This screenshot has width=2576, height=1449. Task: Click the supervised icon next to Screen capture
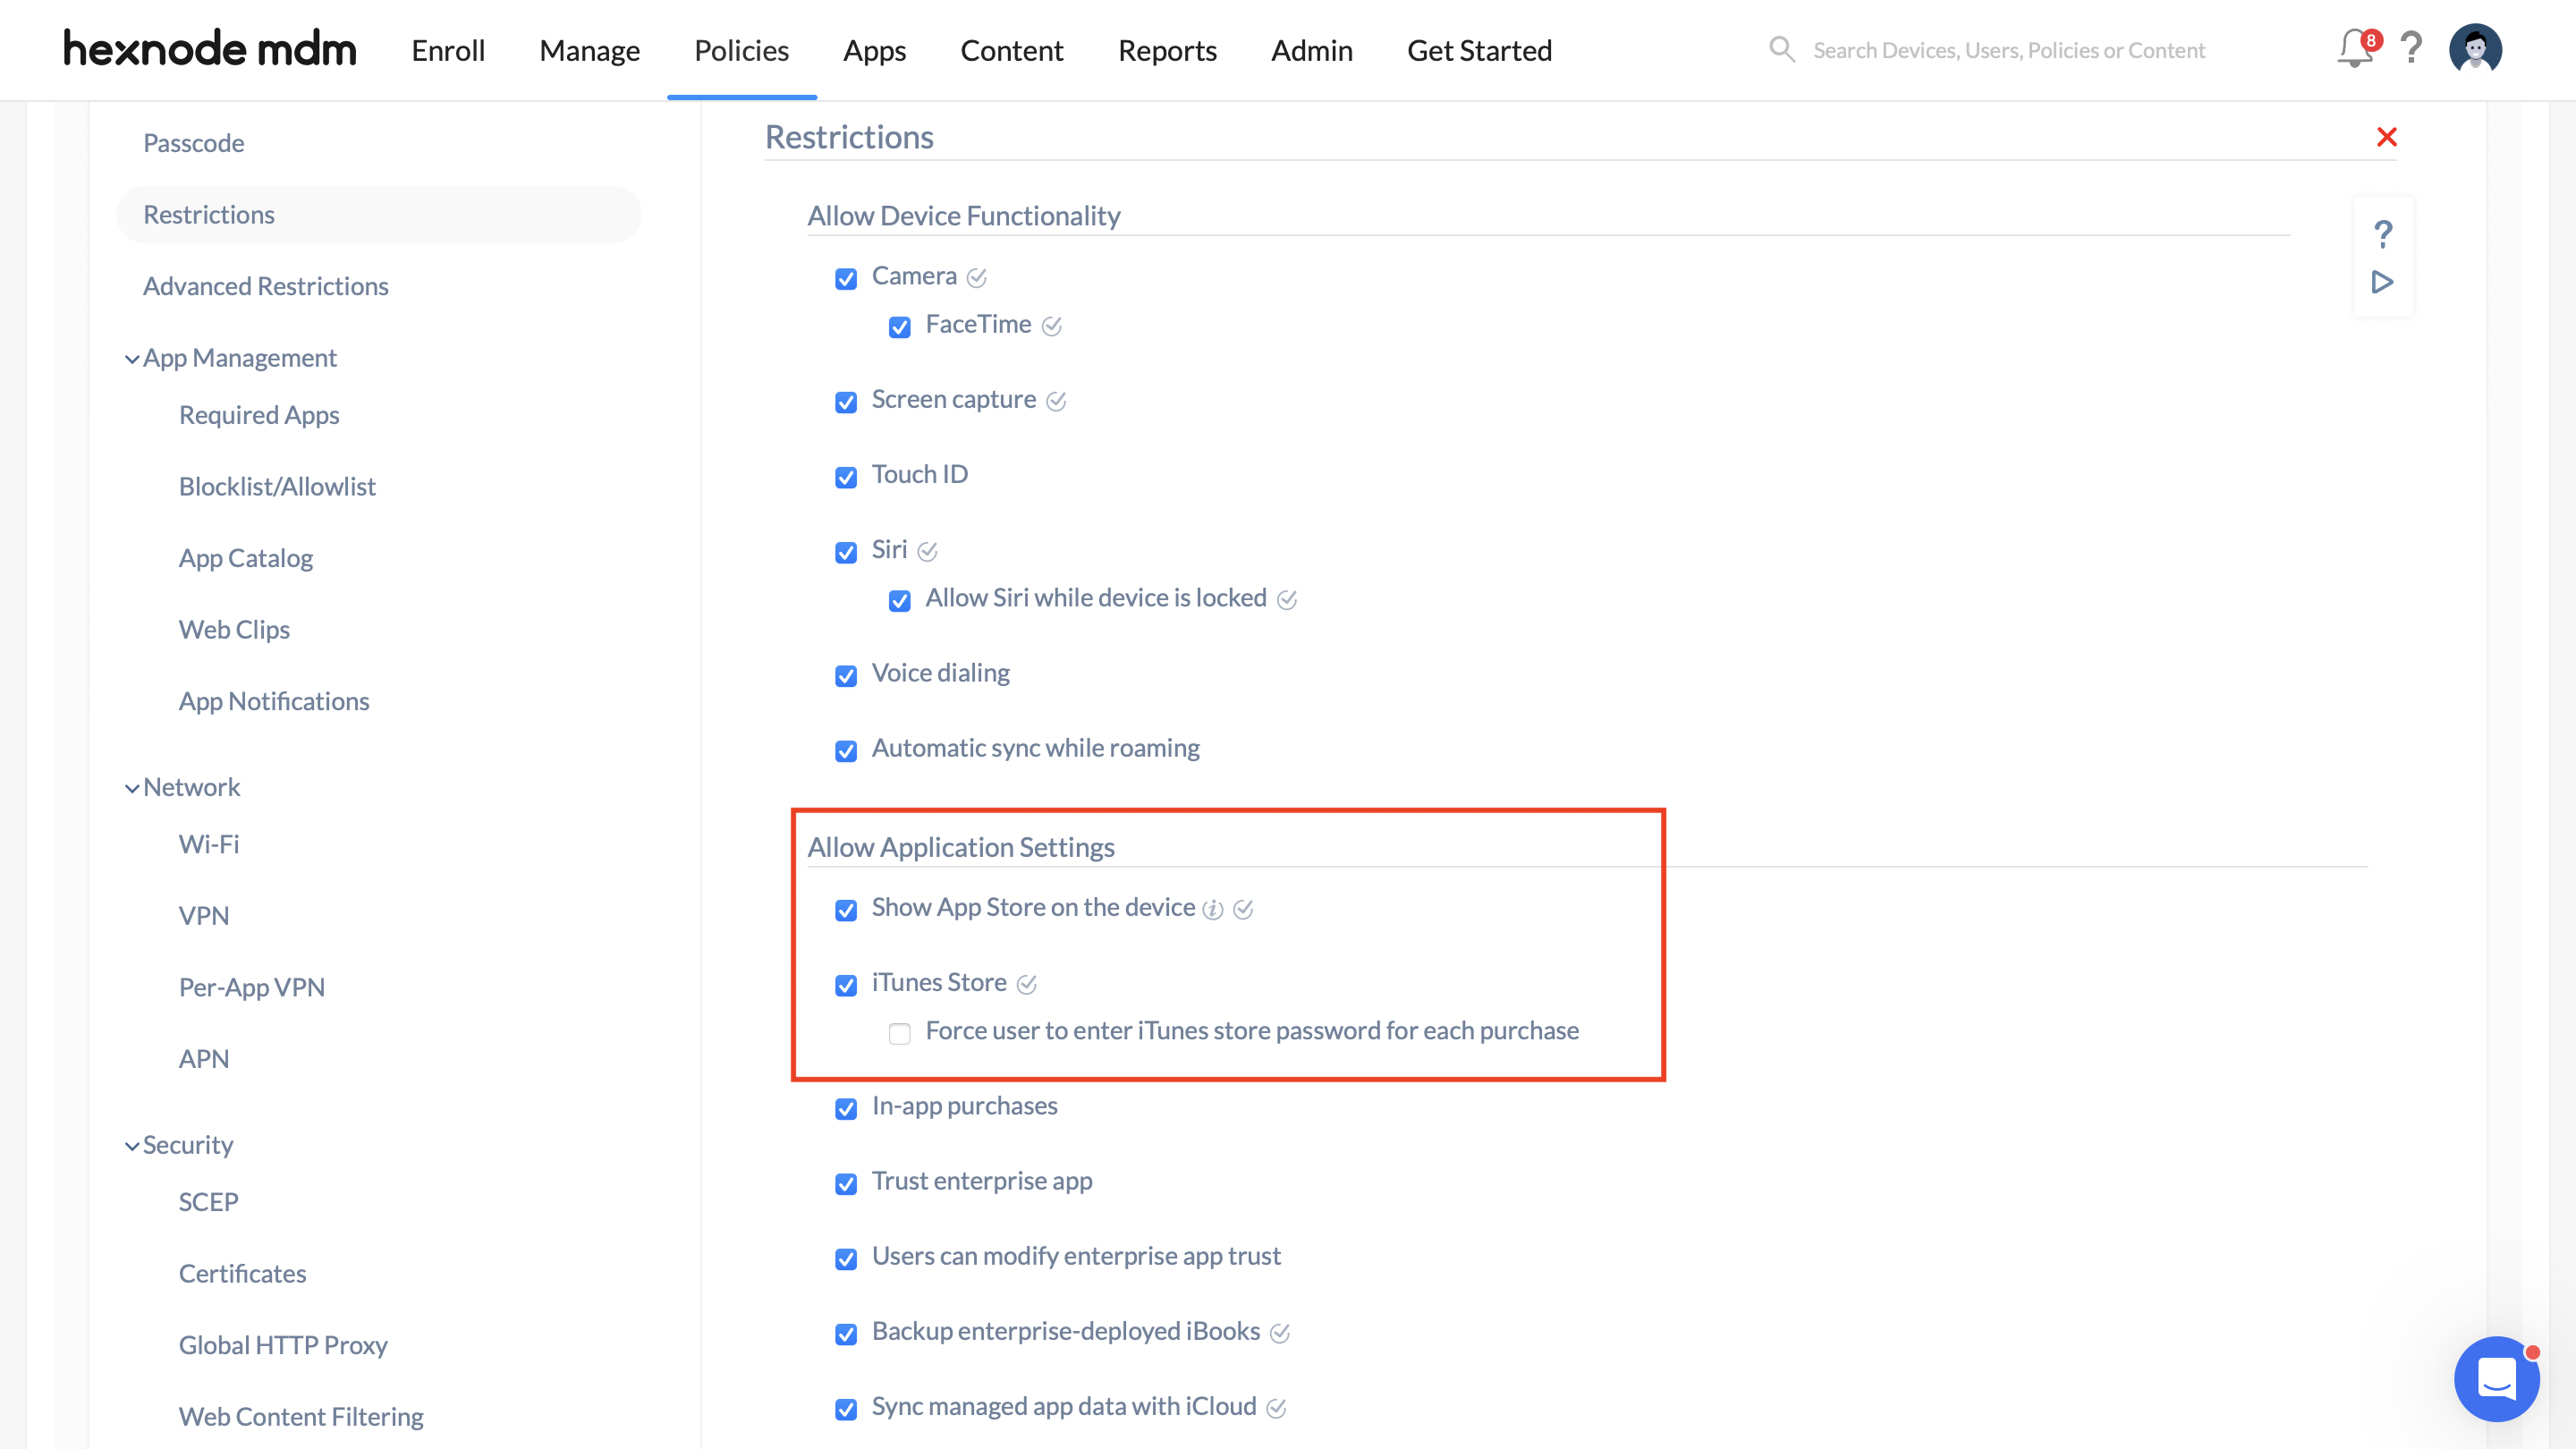[1056, 401]
